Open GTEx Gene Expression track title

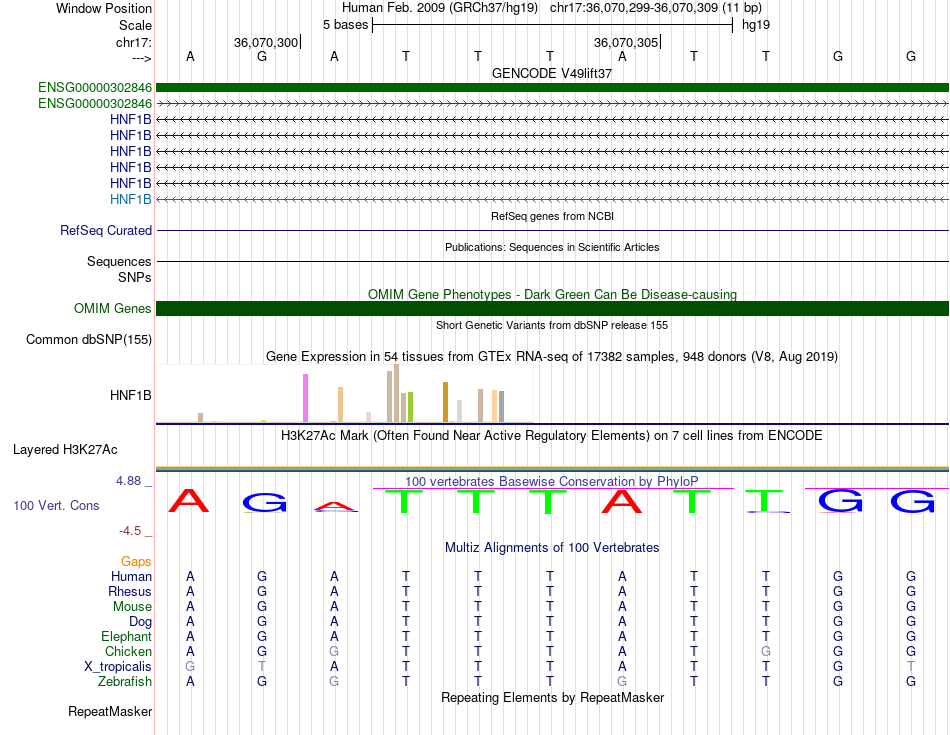tap(552, 356)
